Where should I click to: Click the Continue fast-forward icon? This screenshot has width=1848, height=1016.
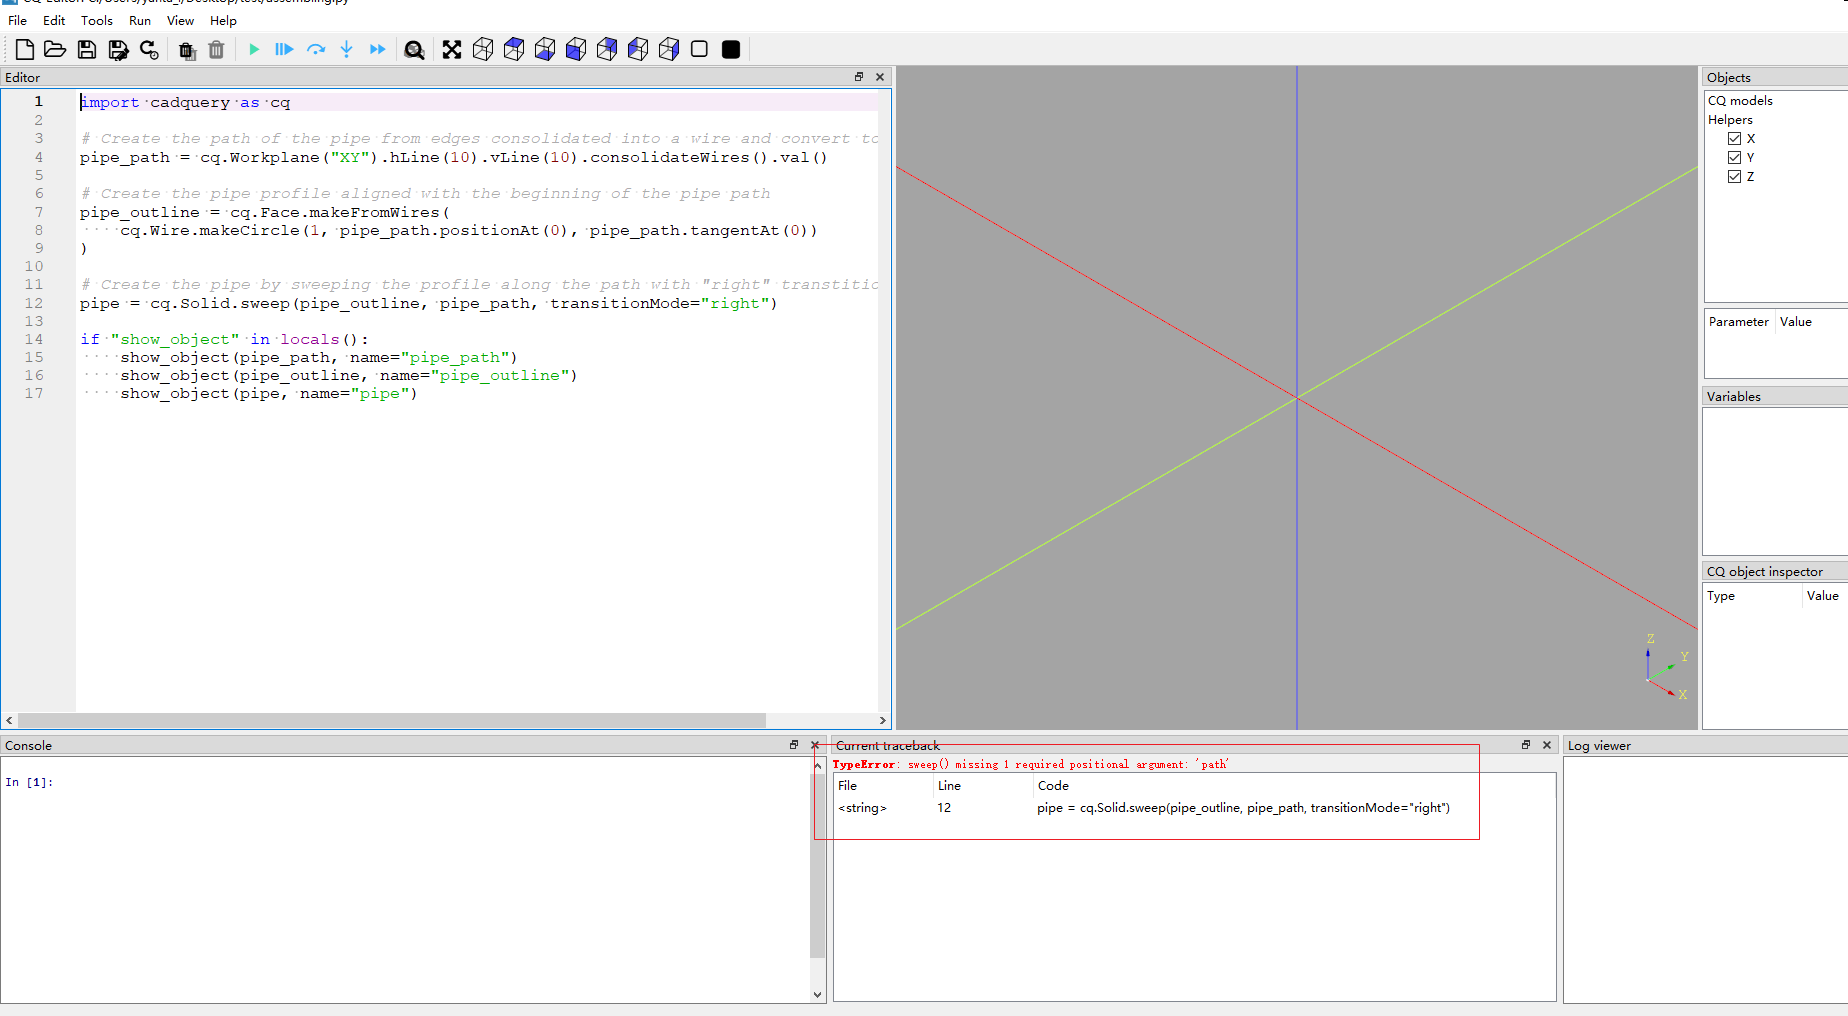377,49
